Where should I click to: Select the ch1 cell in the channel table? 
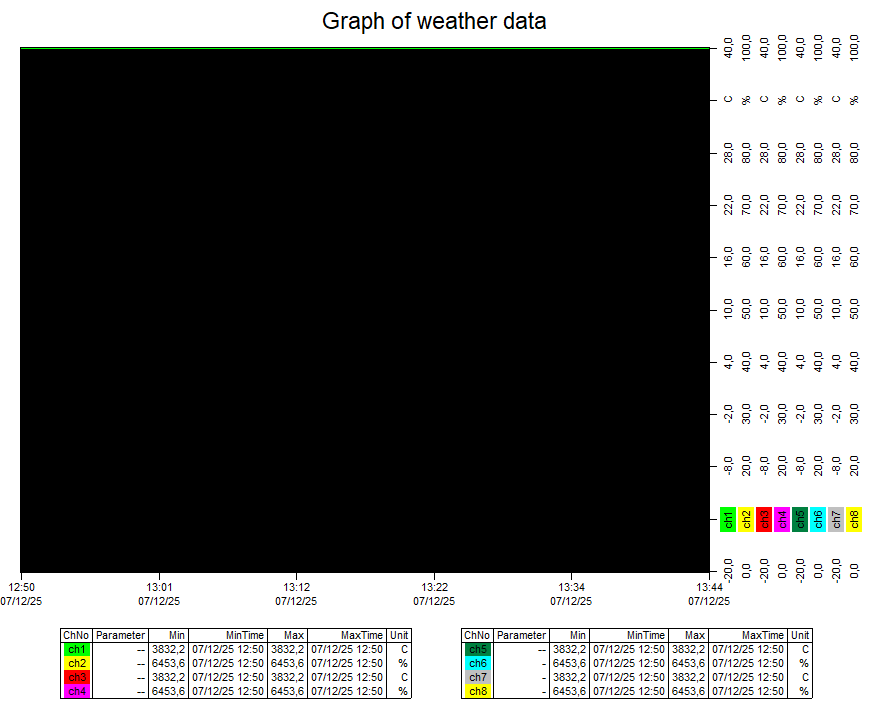click(x=77, y=649)
